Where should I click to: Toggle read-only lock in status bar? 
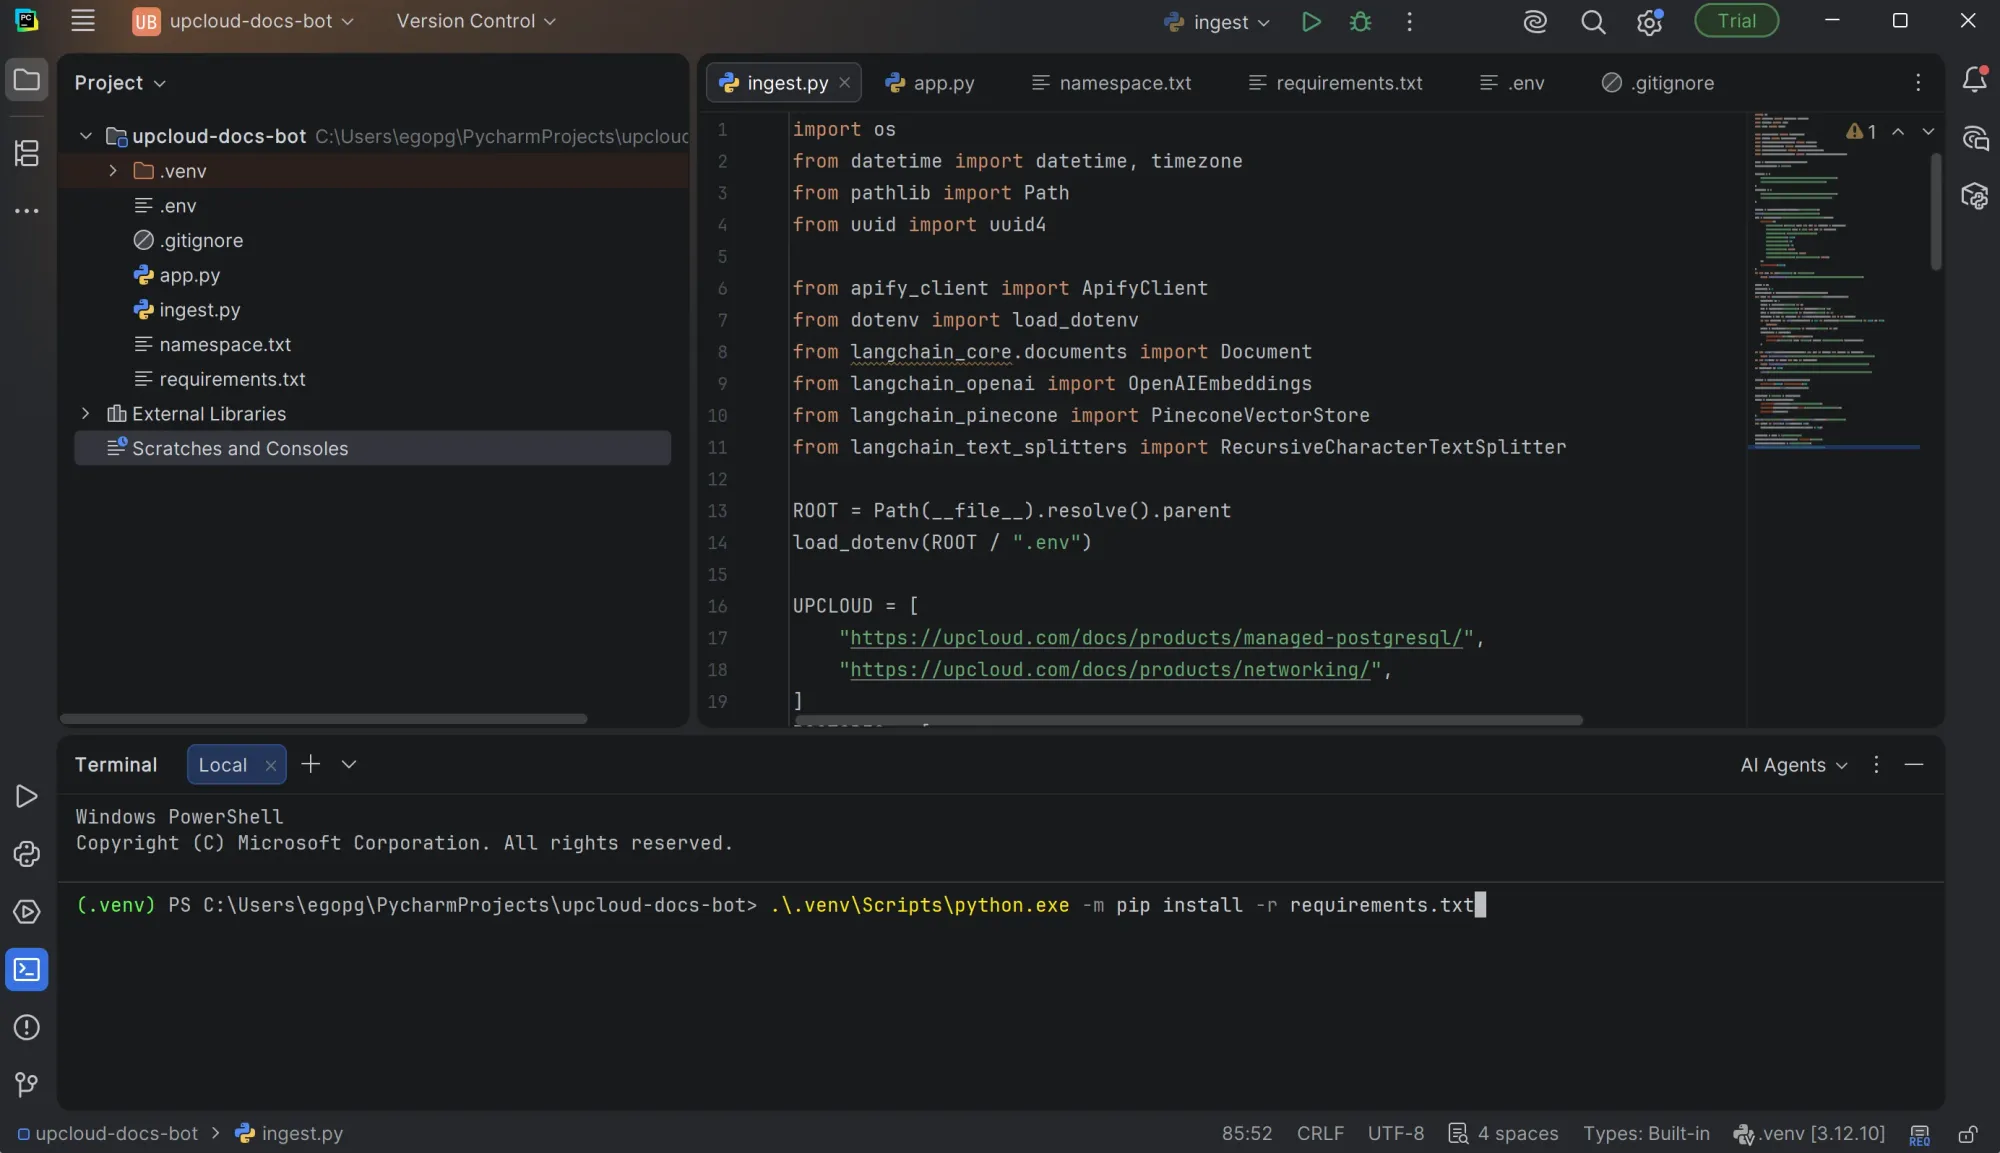[1968, 1134]
